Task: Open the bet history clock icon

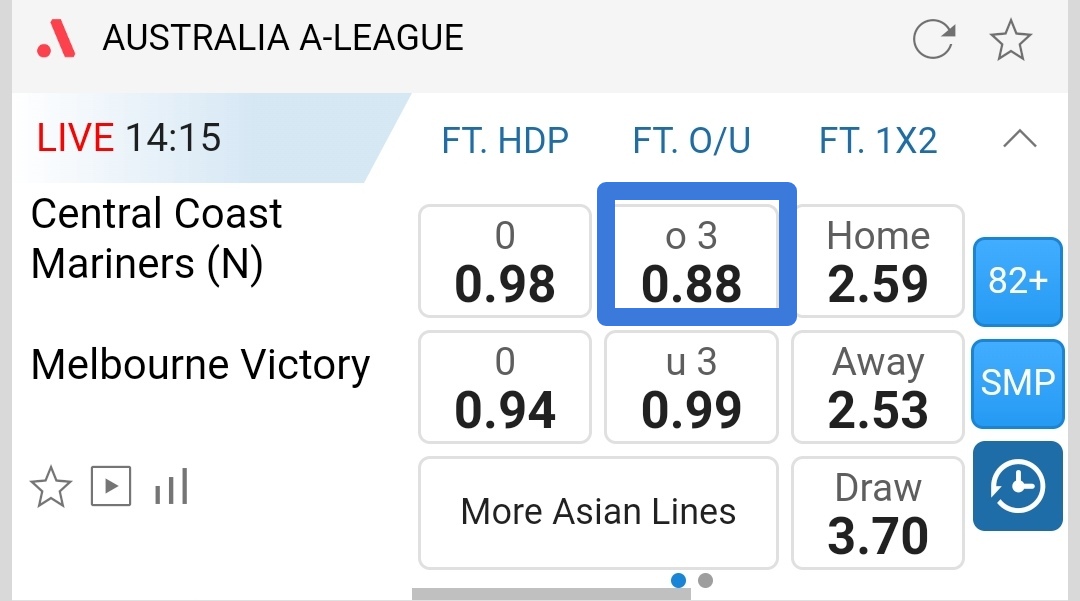Action: pos(1017,486)
